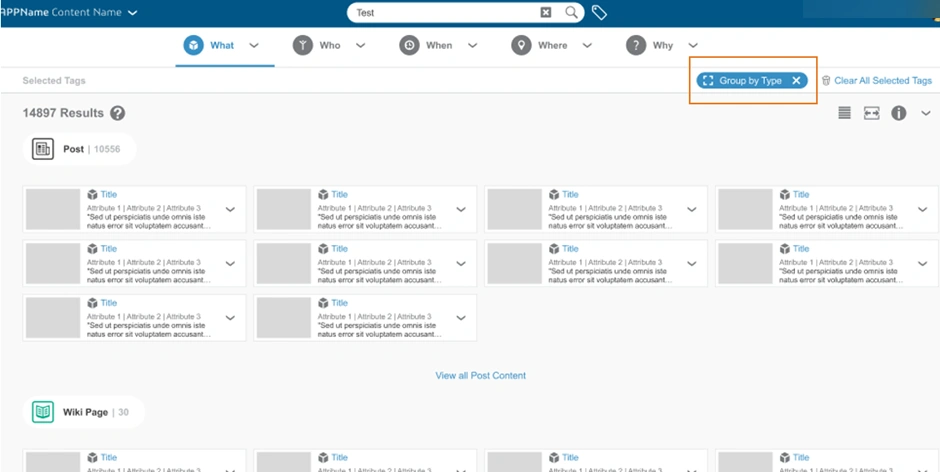Screen dimensions: 940x472
Task: Click the Why question mark icon
Action: [636, 46]
